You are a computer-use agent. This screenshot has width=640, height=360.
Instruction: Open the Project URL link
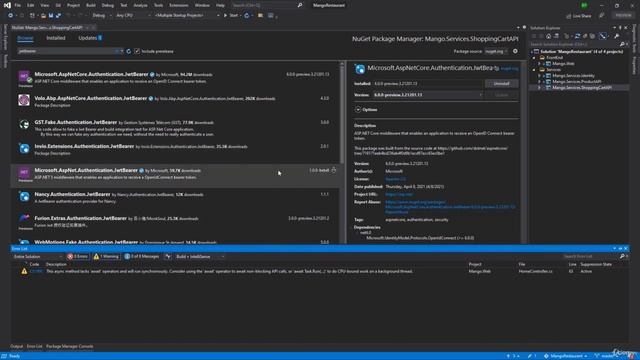click(399, 194)
